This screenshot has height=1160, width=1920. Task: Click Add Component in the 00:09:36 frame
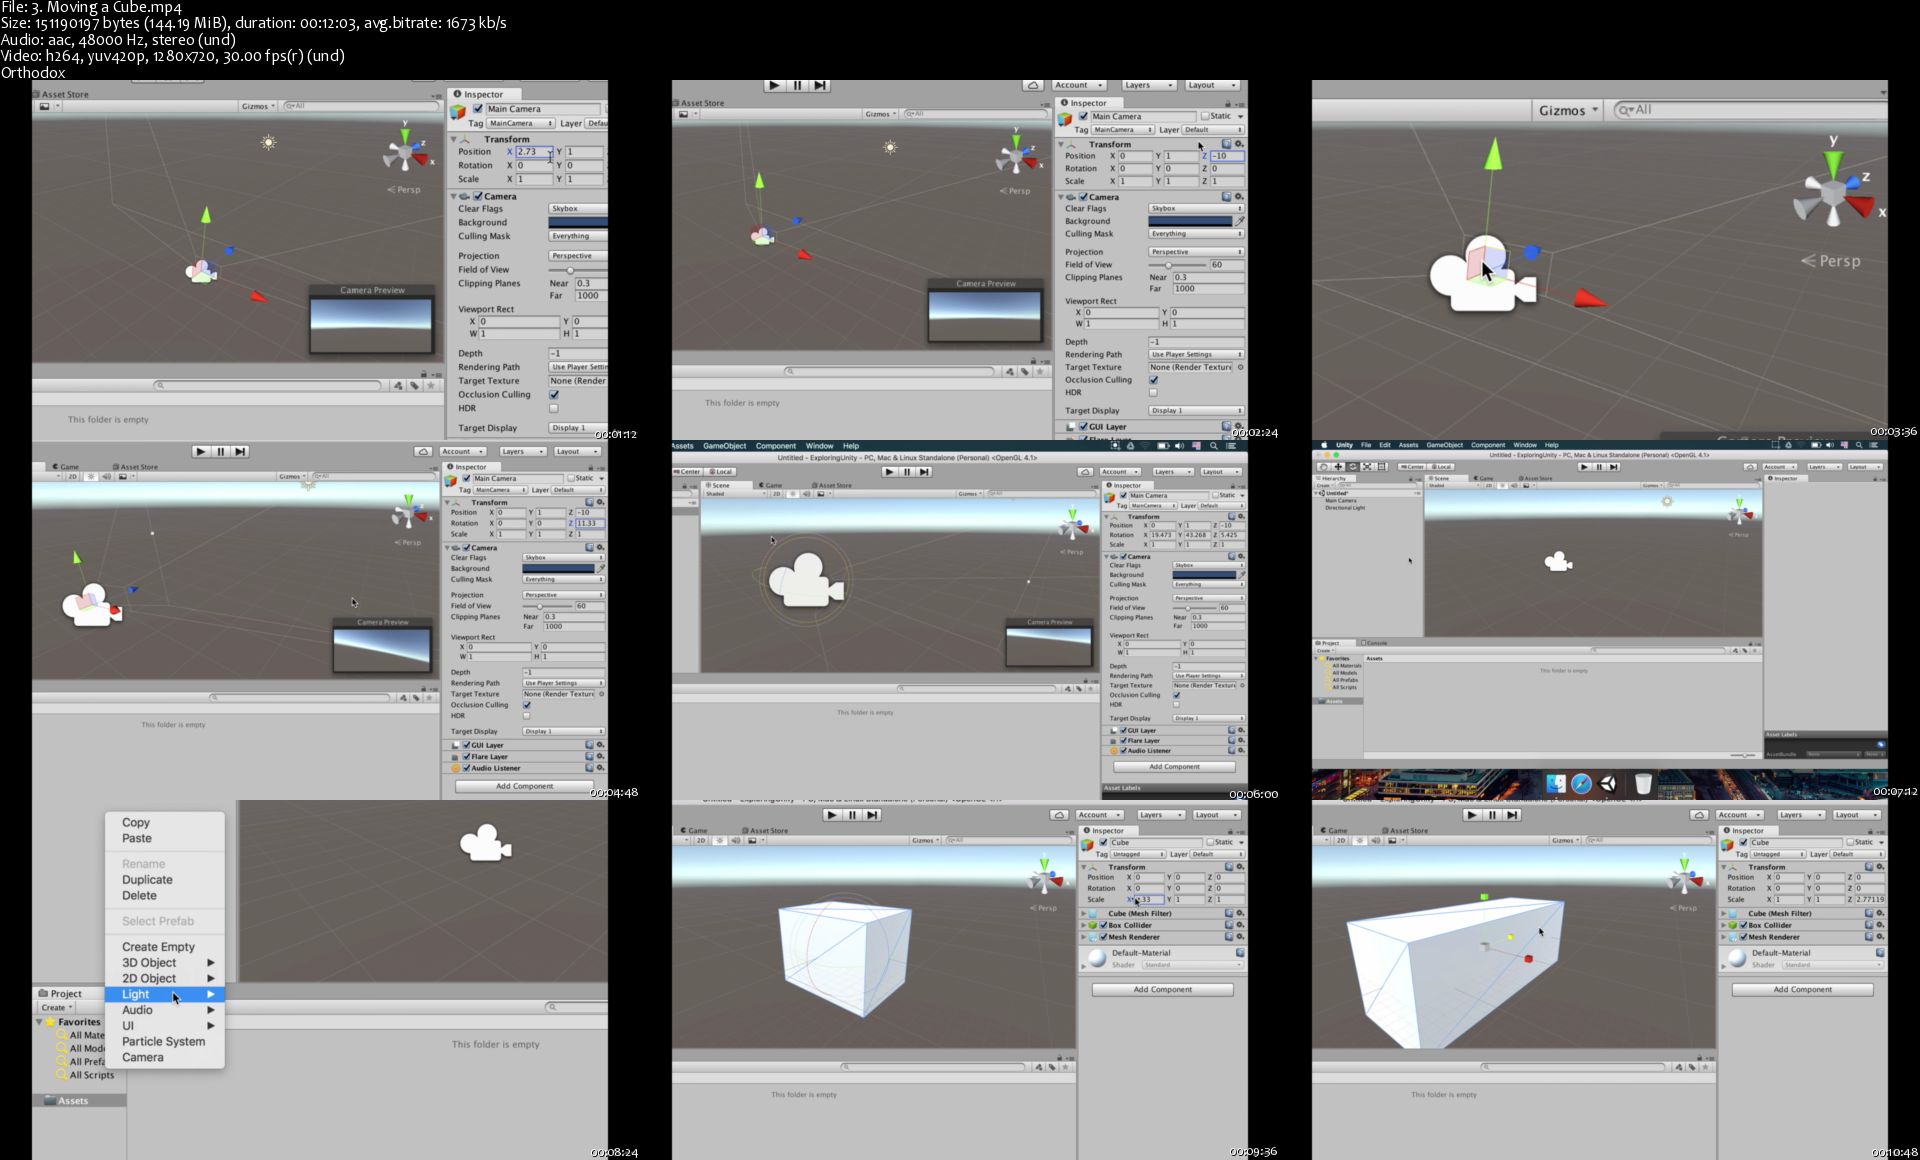(x=1162, y=989)
